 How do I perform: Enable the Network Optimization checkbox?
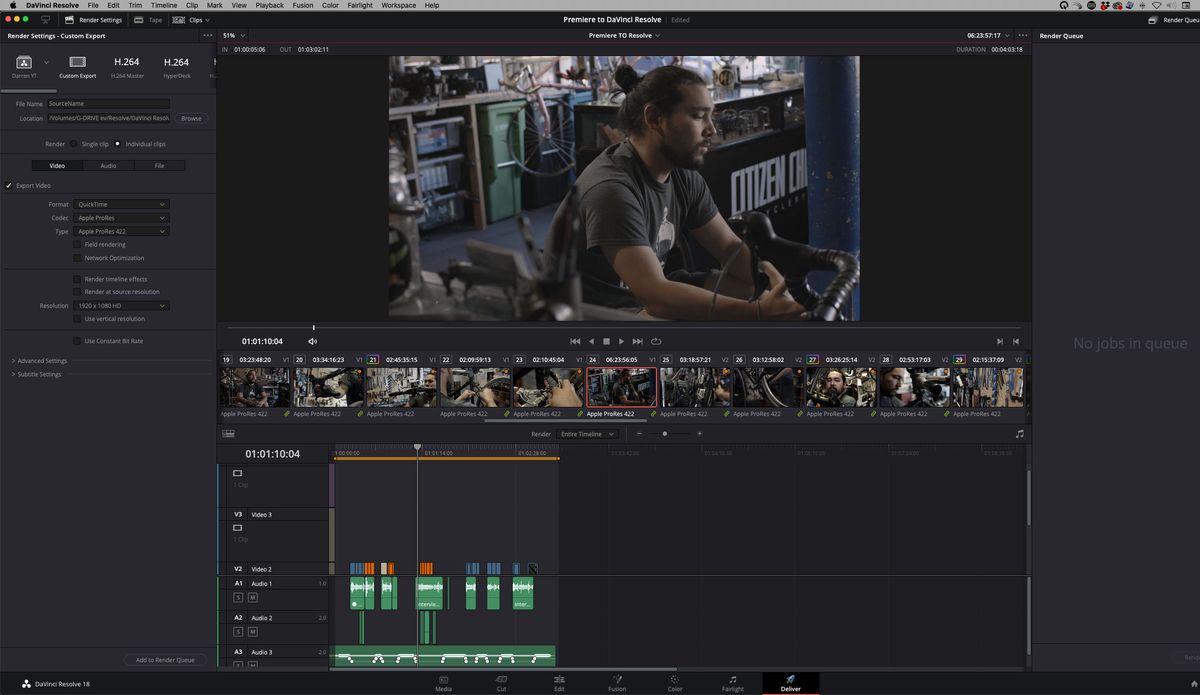coord(77,257)
